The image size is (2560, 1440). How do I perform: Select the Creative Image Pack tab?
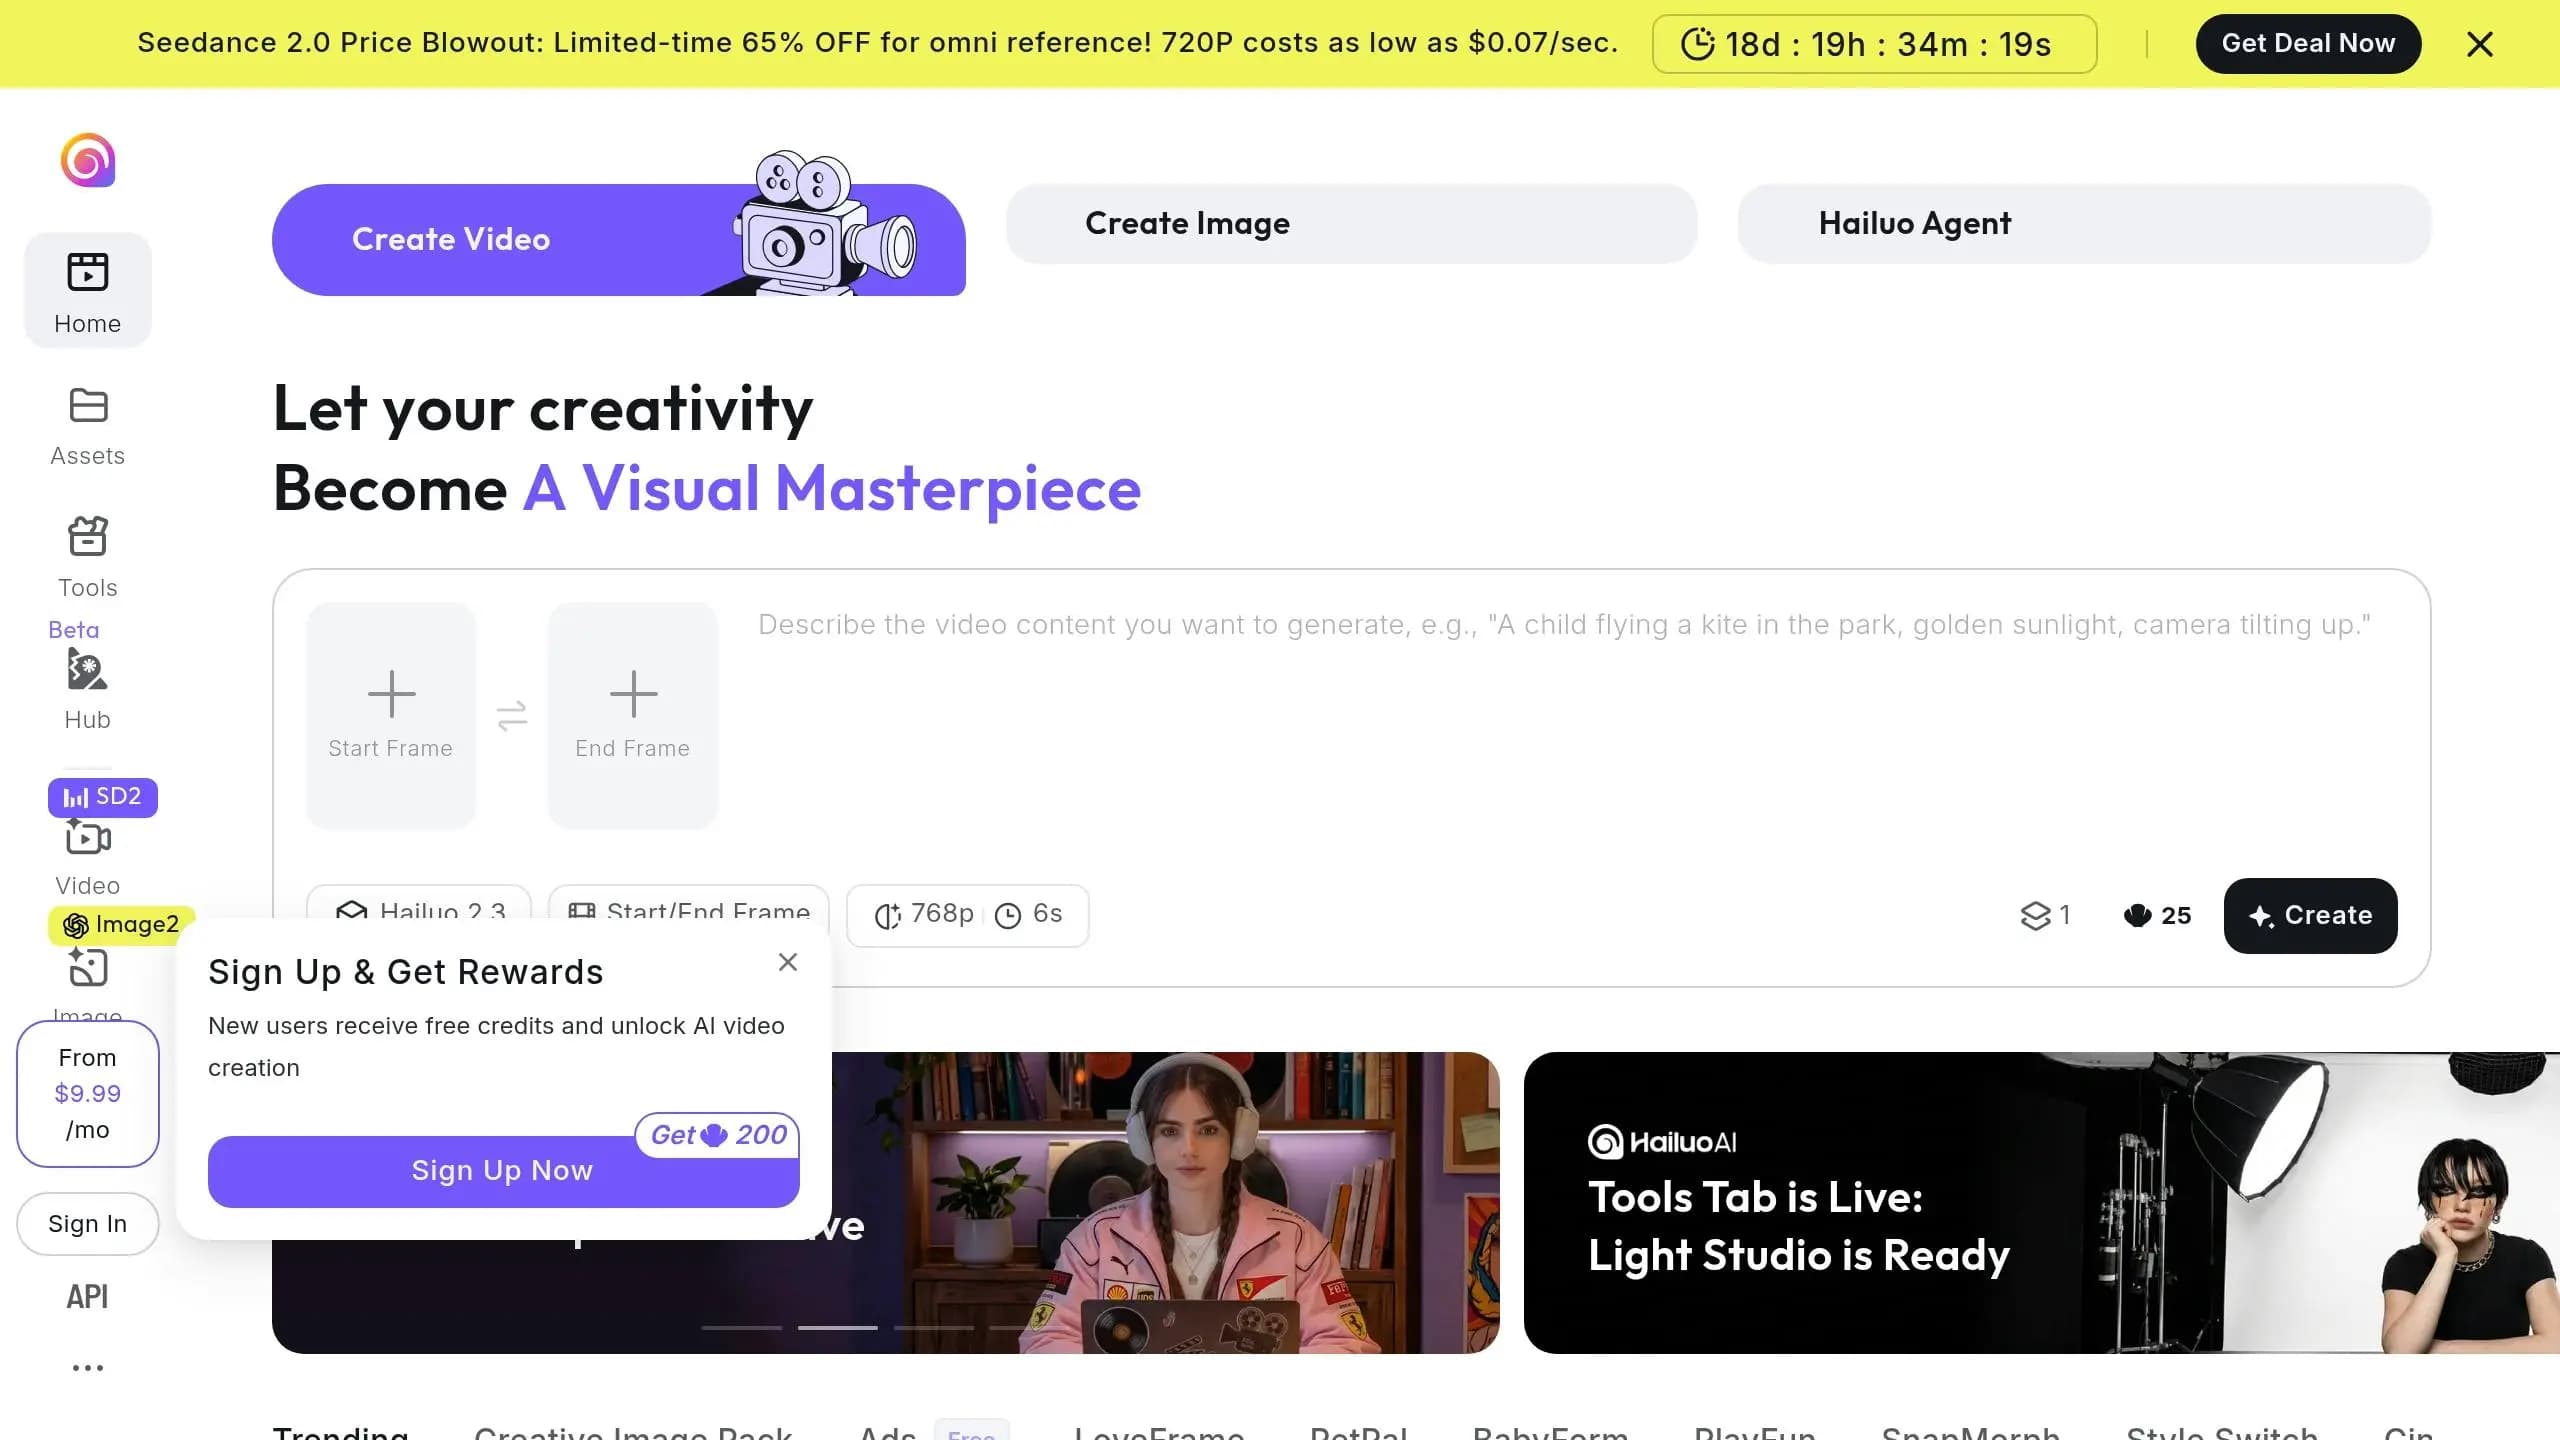point(634,1432)
